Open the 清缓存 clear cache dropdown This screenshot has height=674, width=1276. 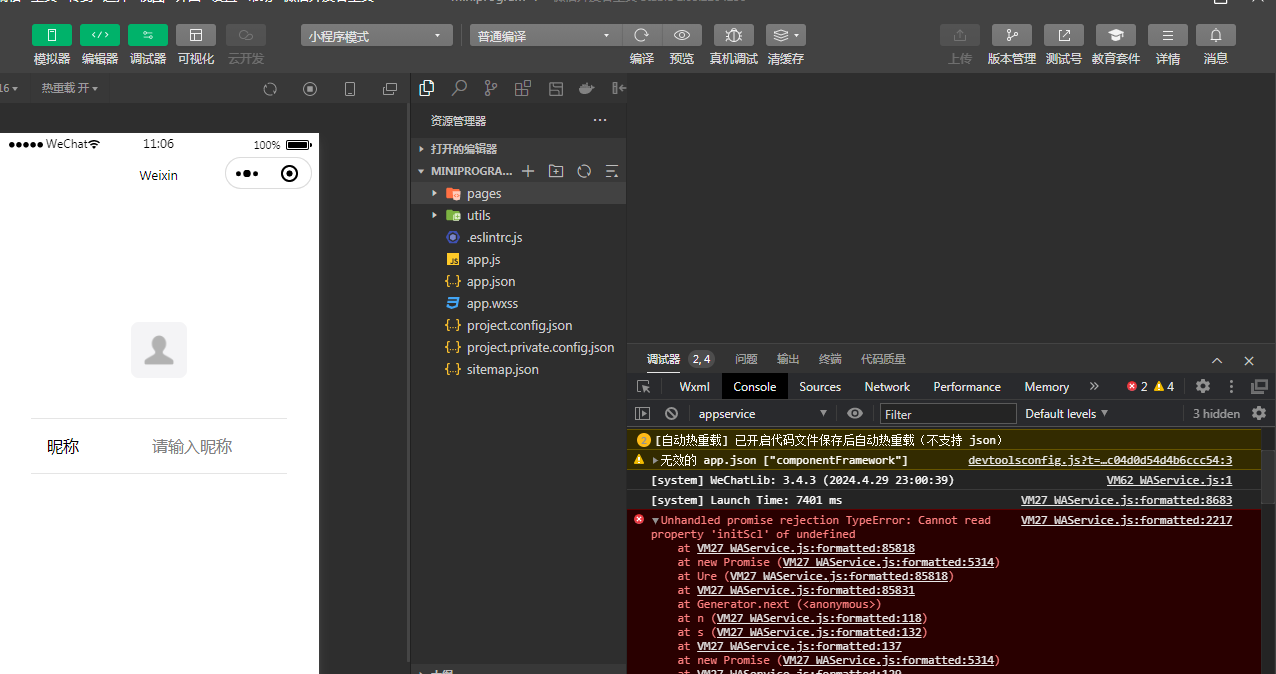coord(786,36)
